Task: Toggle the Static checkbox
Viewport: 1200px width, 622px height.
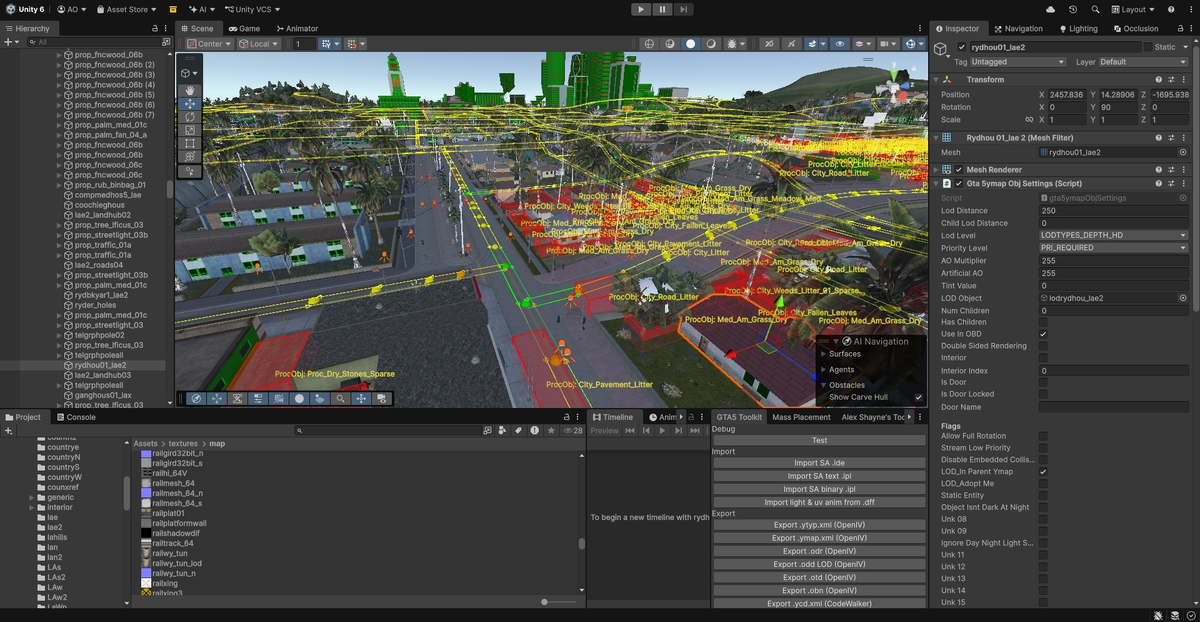Action: click(1149, 47)
